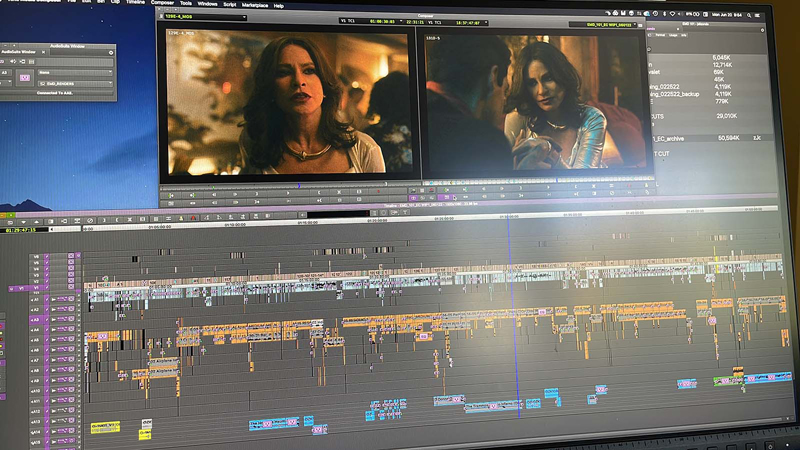Screen dimensions: 800x450
Task: Open the File menu
Action: 72,2
